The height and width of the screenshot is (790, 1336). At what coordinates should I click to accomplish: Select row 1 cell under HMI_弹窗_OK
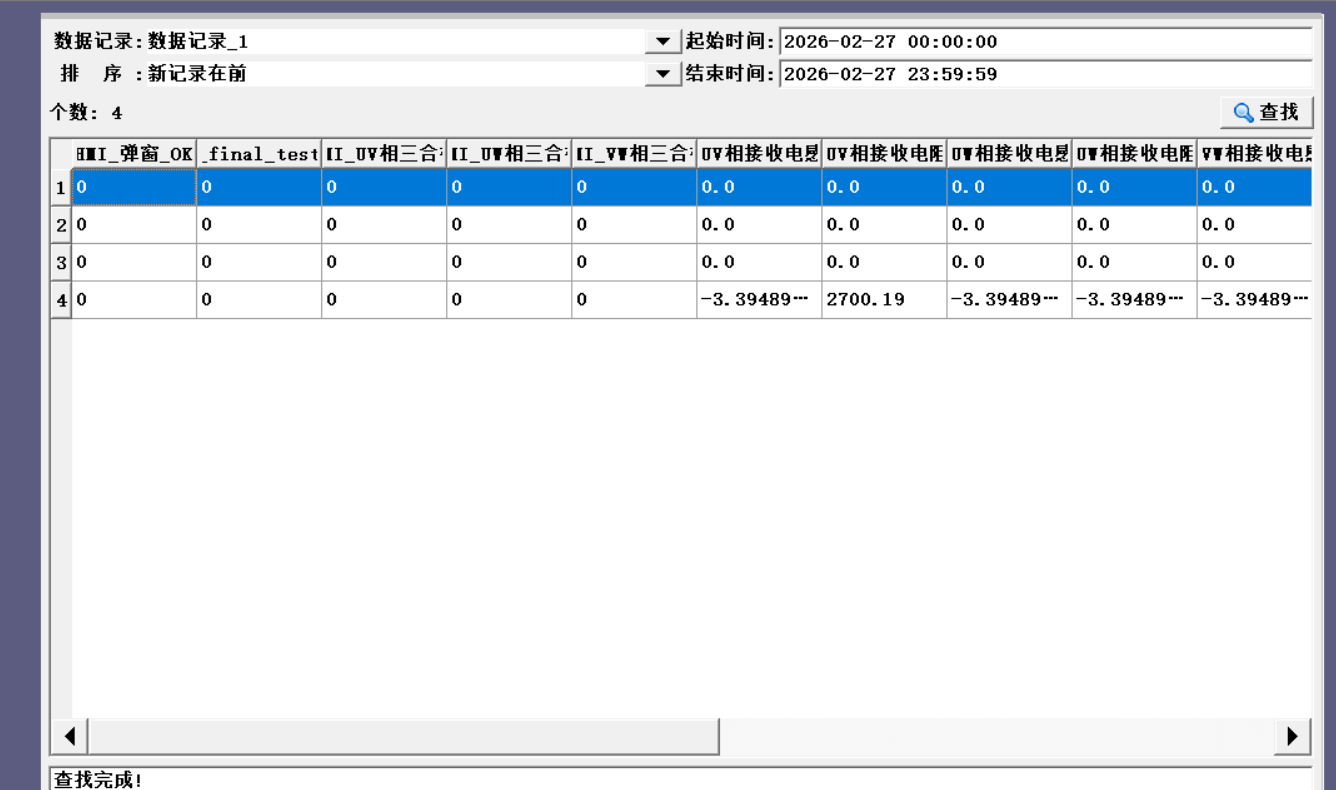[x=134, y=187]
